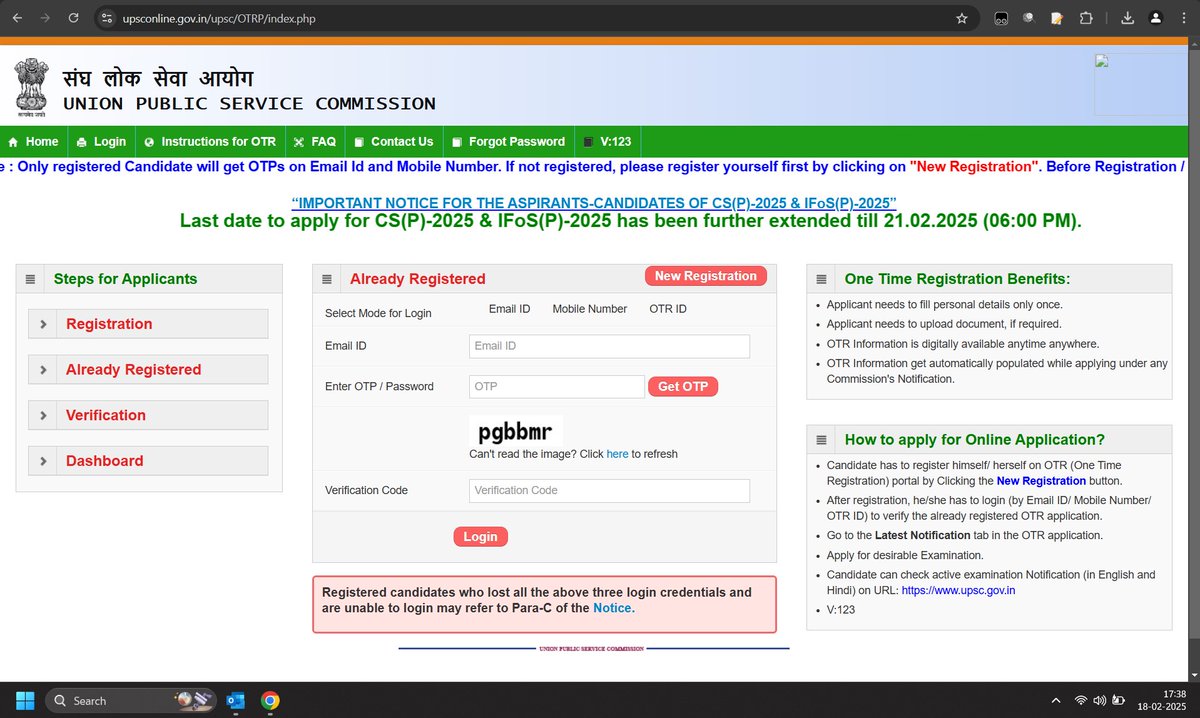
Task: Click 'Steps for Applicants' panel heading
Action: [x=126, y=280]
